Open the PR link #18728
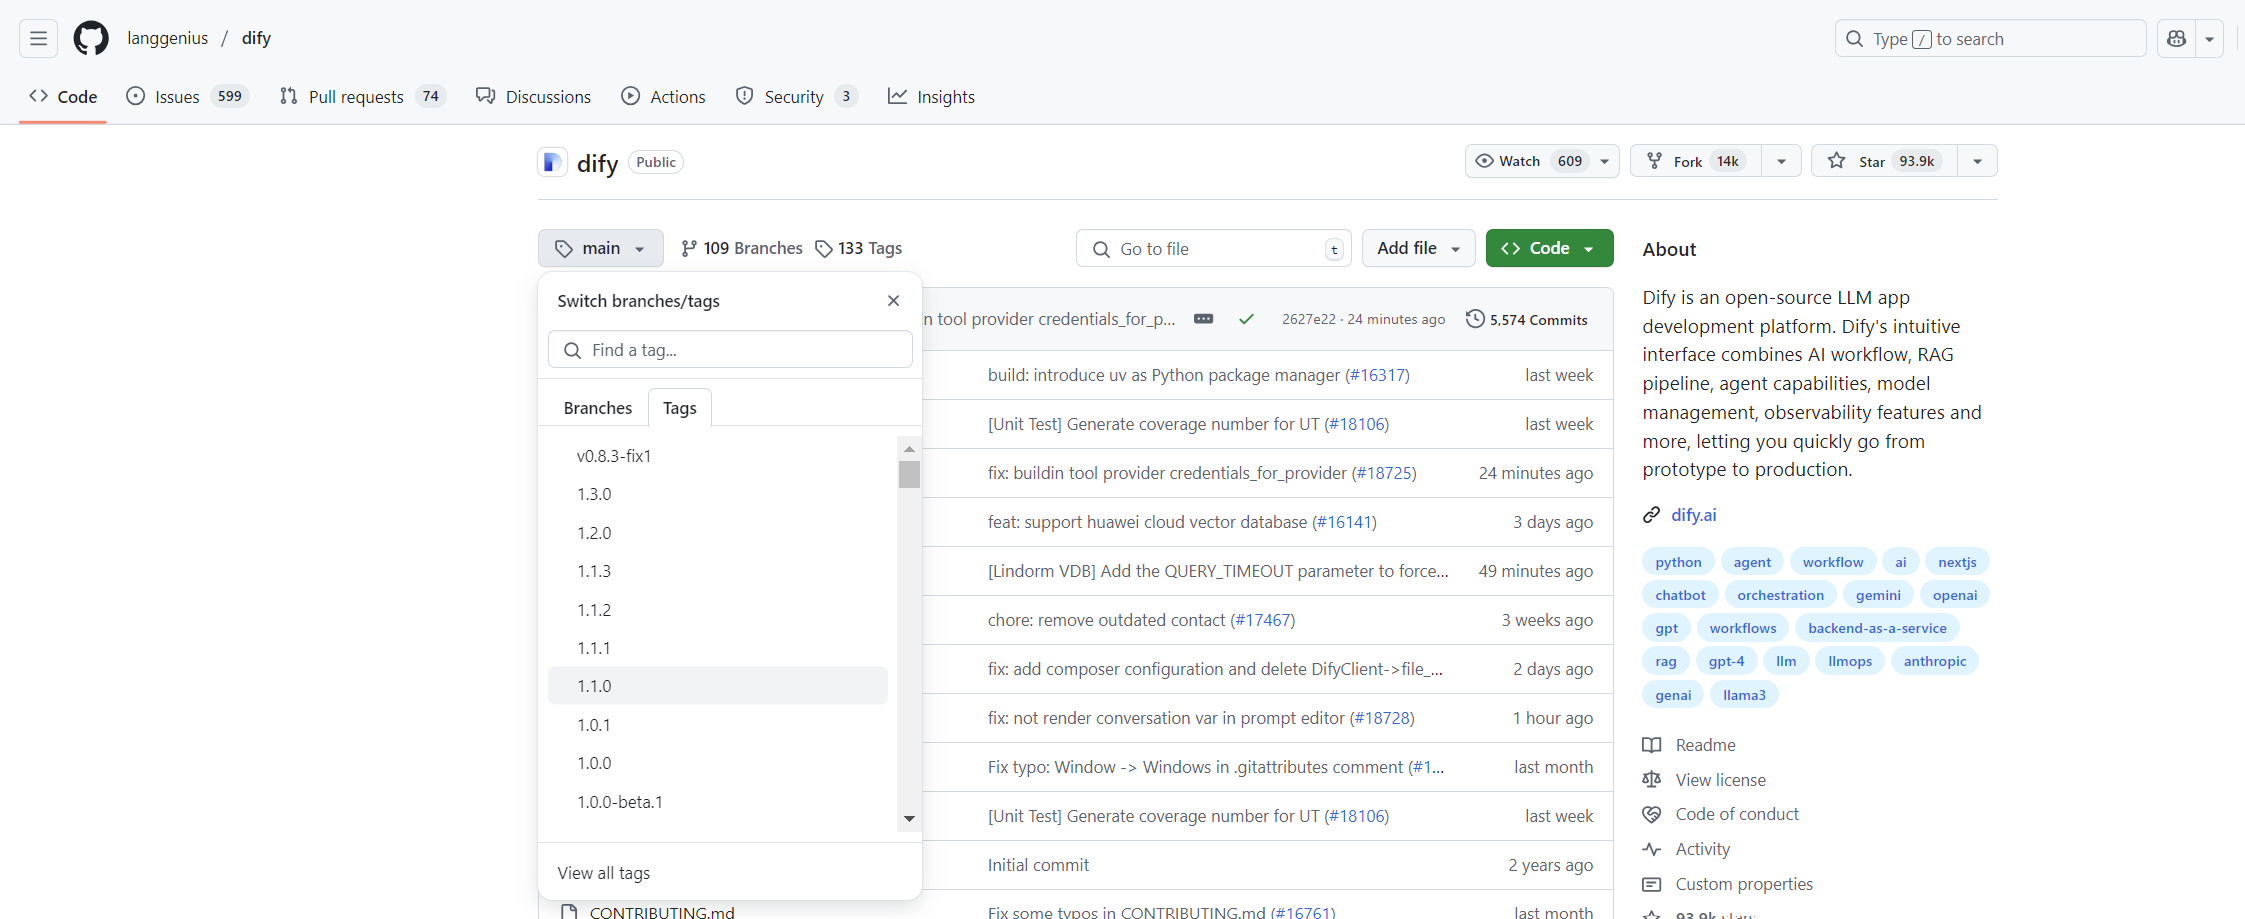The image size is (2245, 919). (1382, 718)
